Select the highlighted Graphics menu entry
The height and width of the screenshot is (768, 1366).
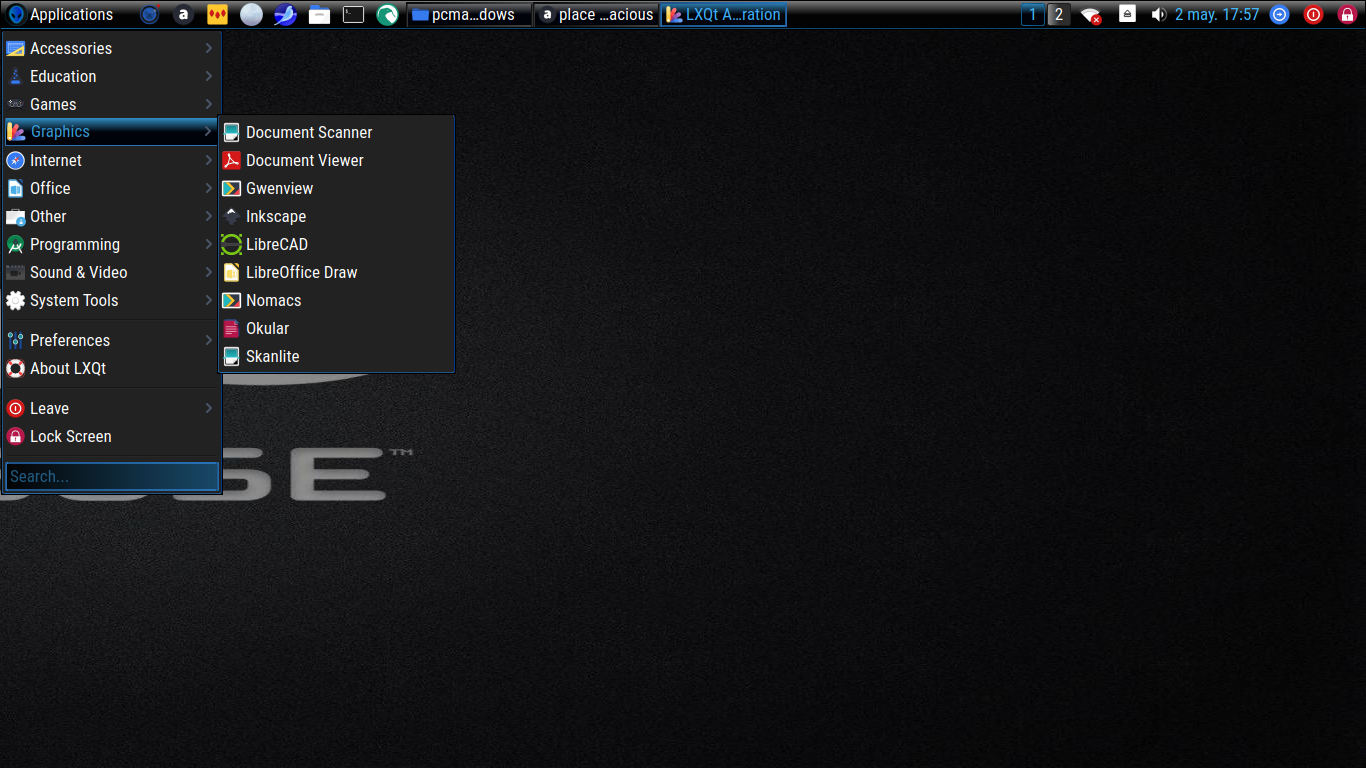(x=111, y=132)
